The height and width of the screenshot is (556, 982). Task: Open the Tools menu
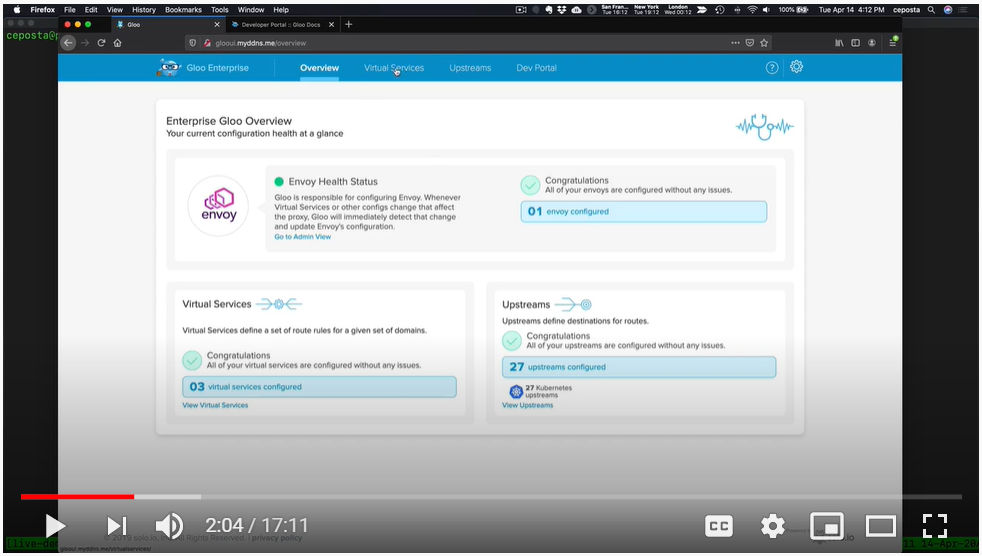[220, 9]
